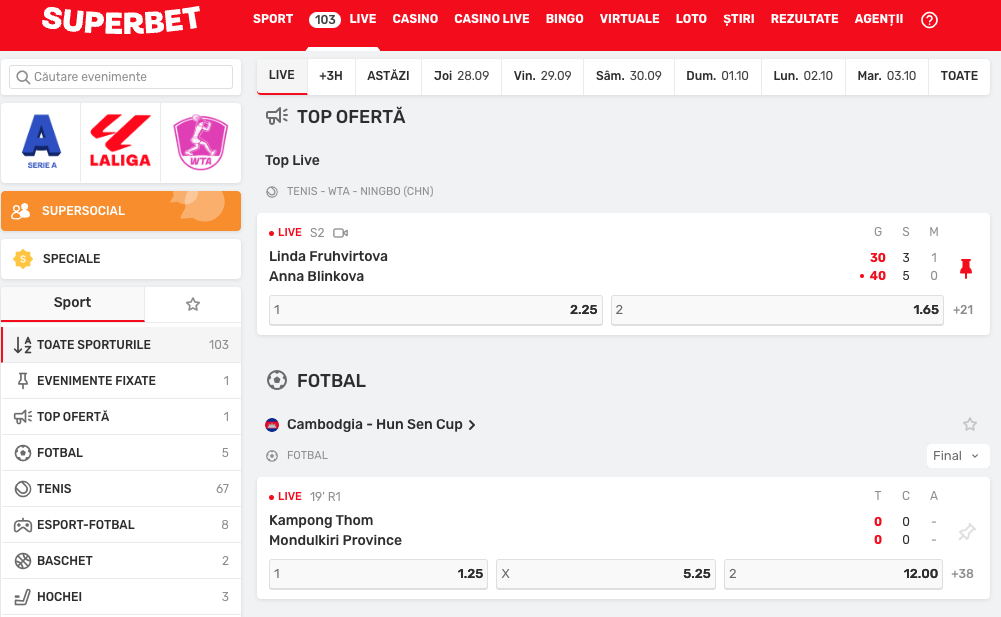Select the Astăzi tab
1001x617 pixels.
click(388, 76)
